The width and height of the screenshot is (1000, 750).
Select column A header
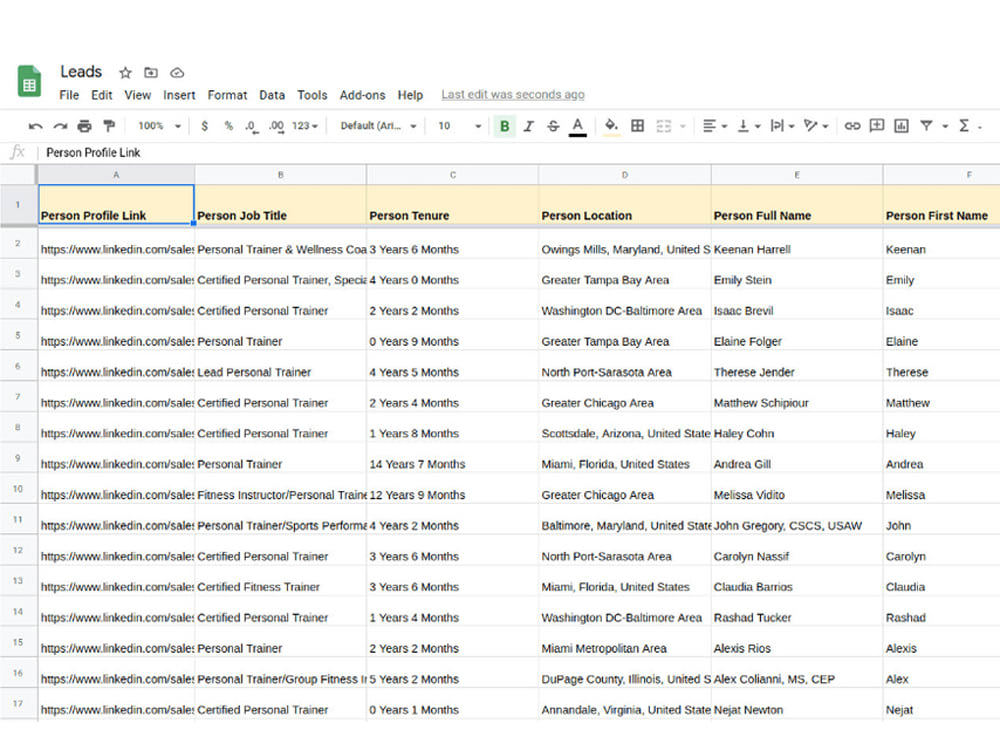(x=116, y=175)
